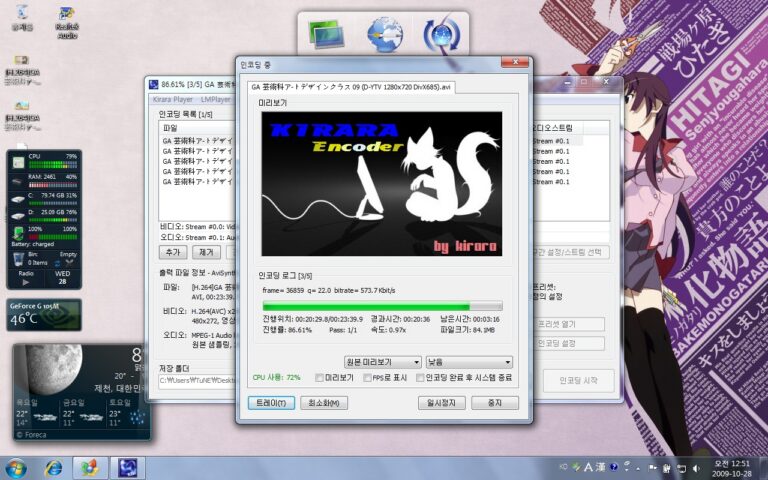Click the D: drive icon in gadget
The image size is (768, 480).
click(18, 216)
